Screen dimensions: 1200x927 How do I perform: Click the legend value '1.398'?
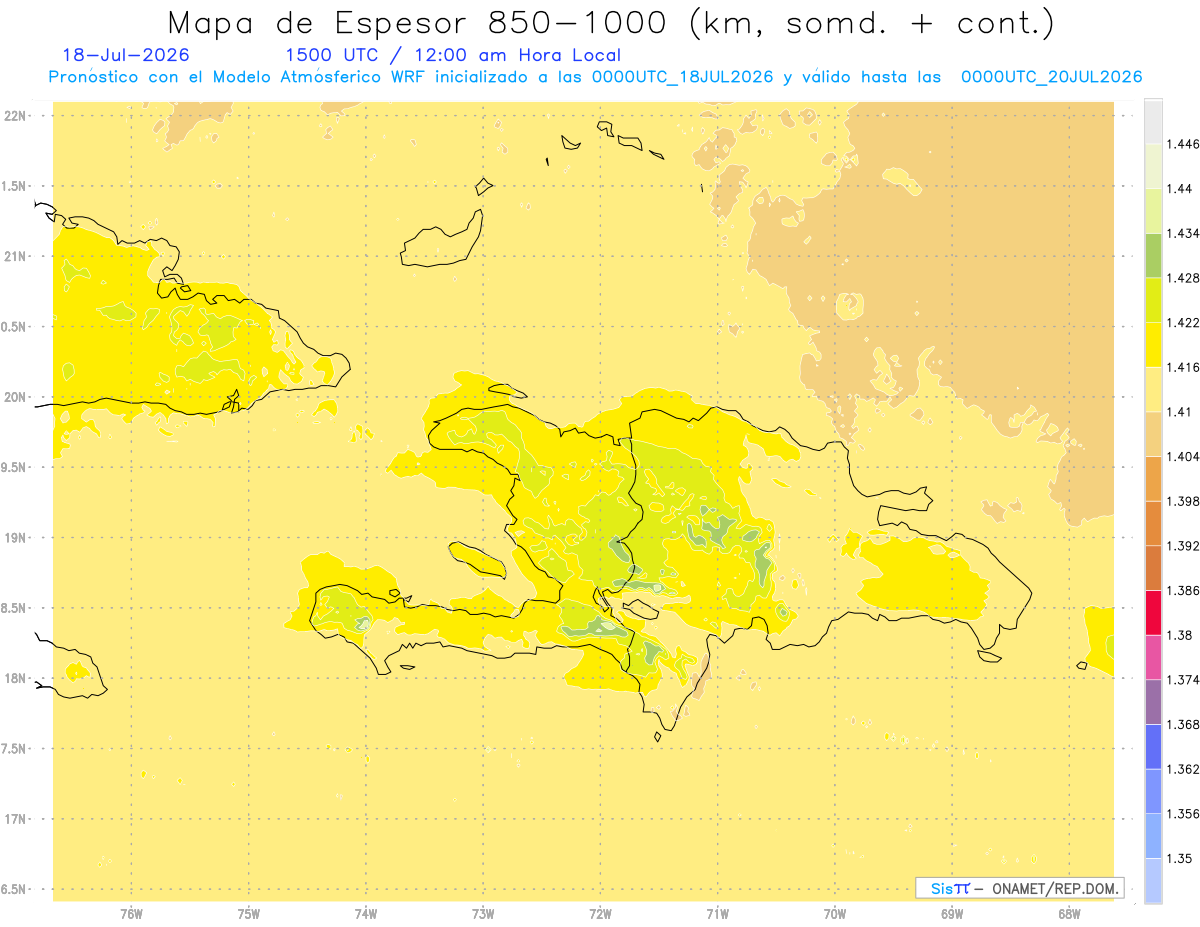1183,501
